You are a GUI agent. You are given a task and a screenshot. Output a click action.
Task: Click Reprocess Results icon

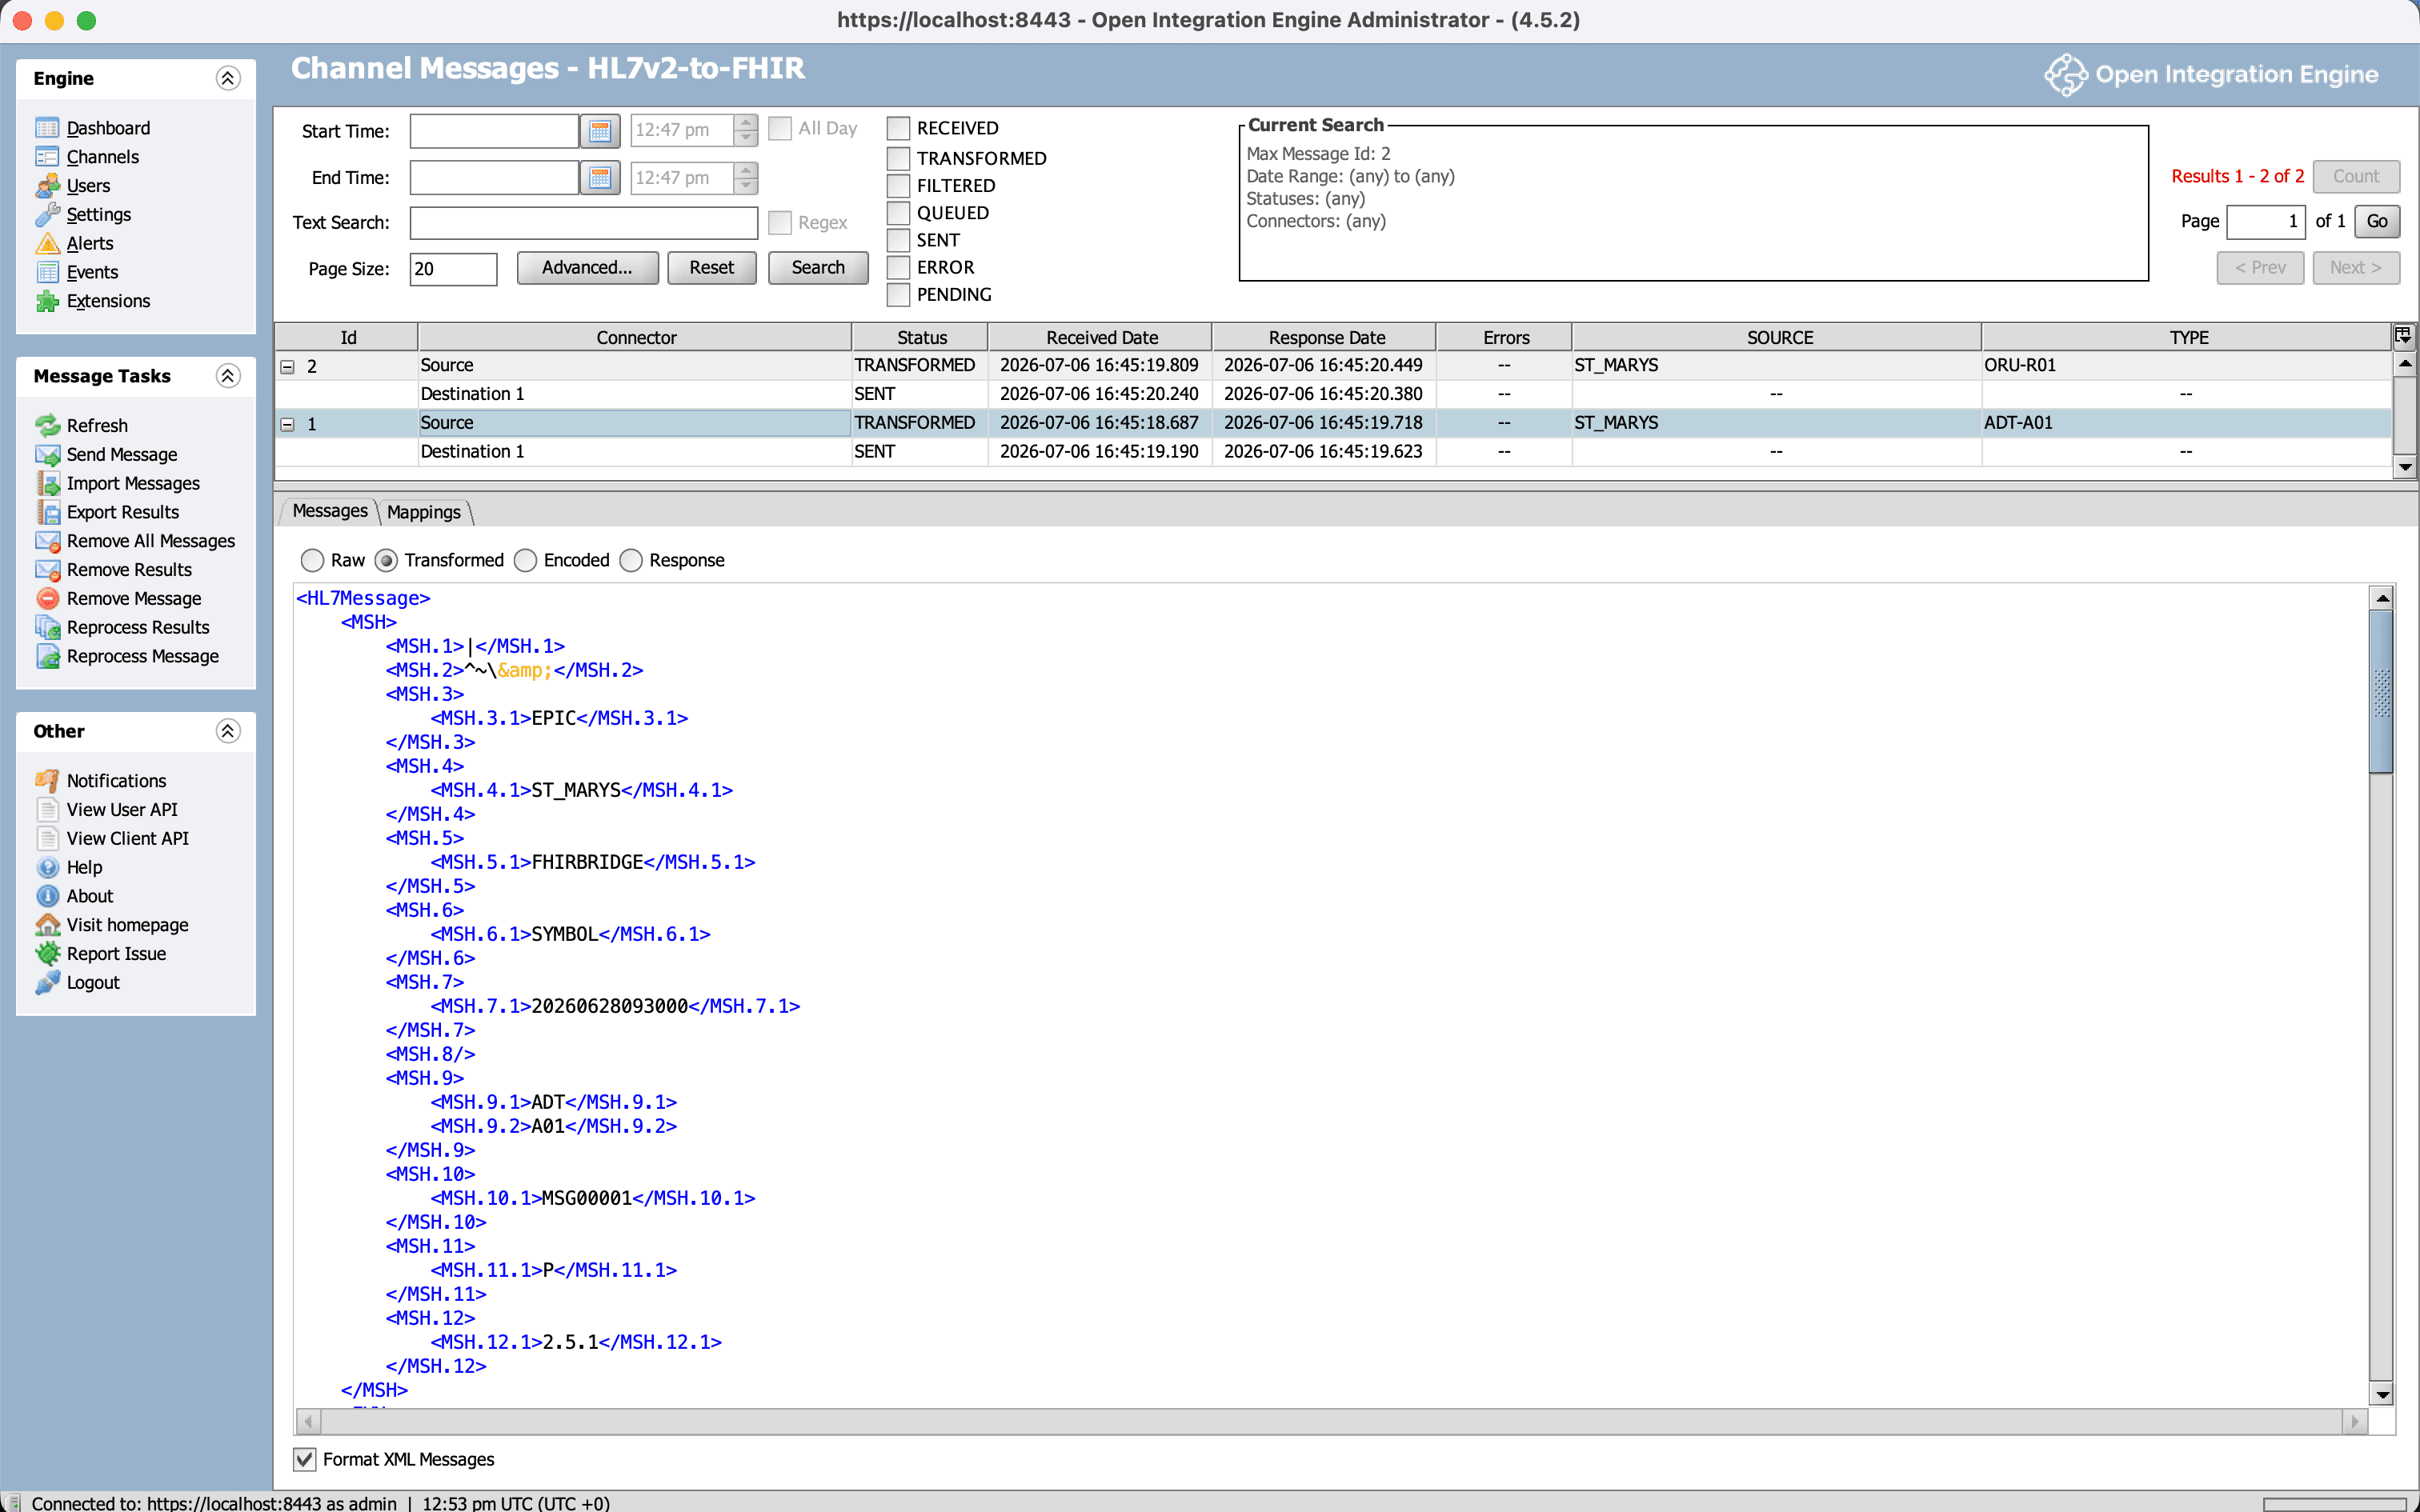point(47,627)
